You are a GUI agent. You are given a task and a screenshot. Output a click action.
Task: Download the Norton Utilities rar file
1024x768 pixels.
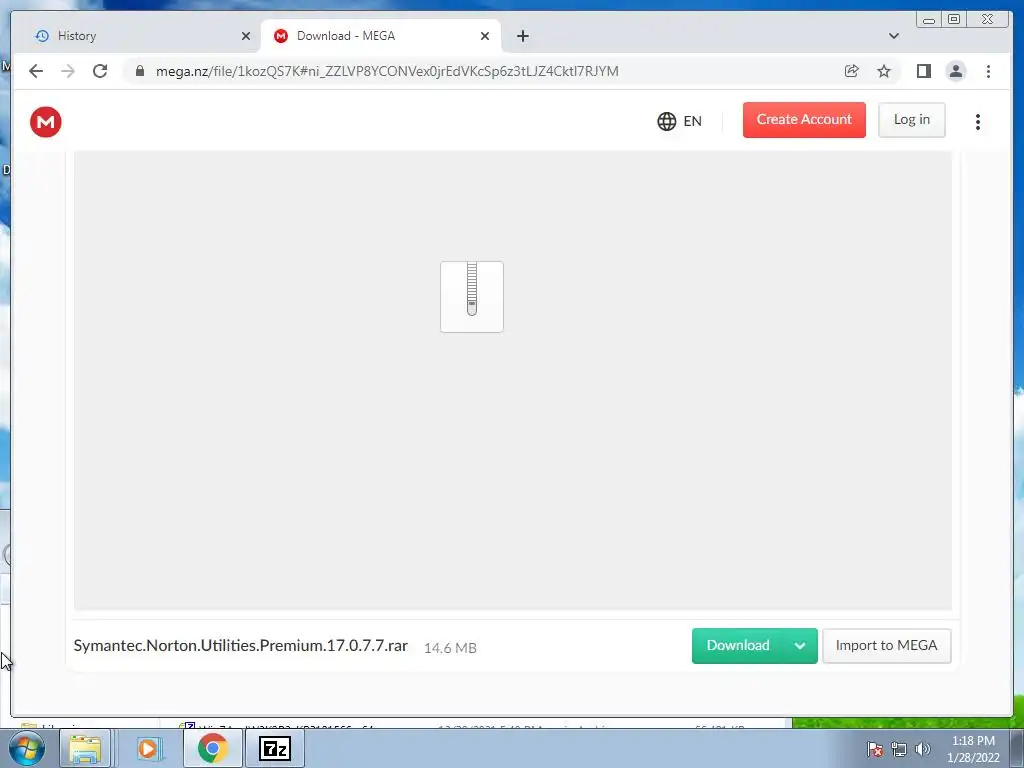point(738,646)
